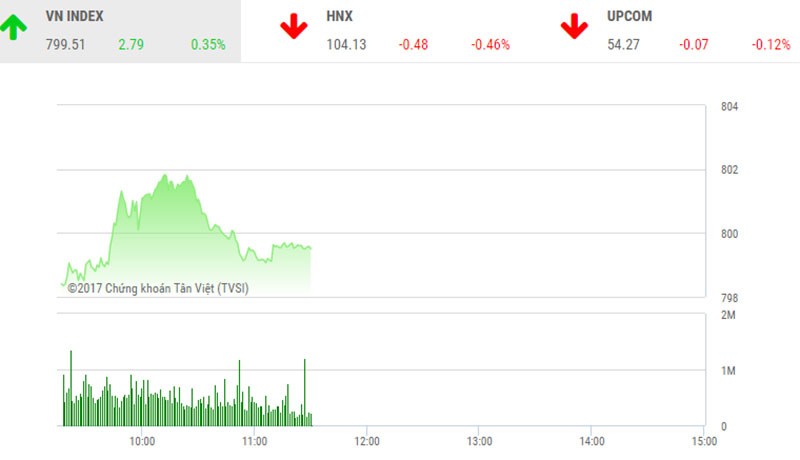Click the 804 price axis label
This screenshot has height=460, width=800.
click(x=728, y=107)
